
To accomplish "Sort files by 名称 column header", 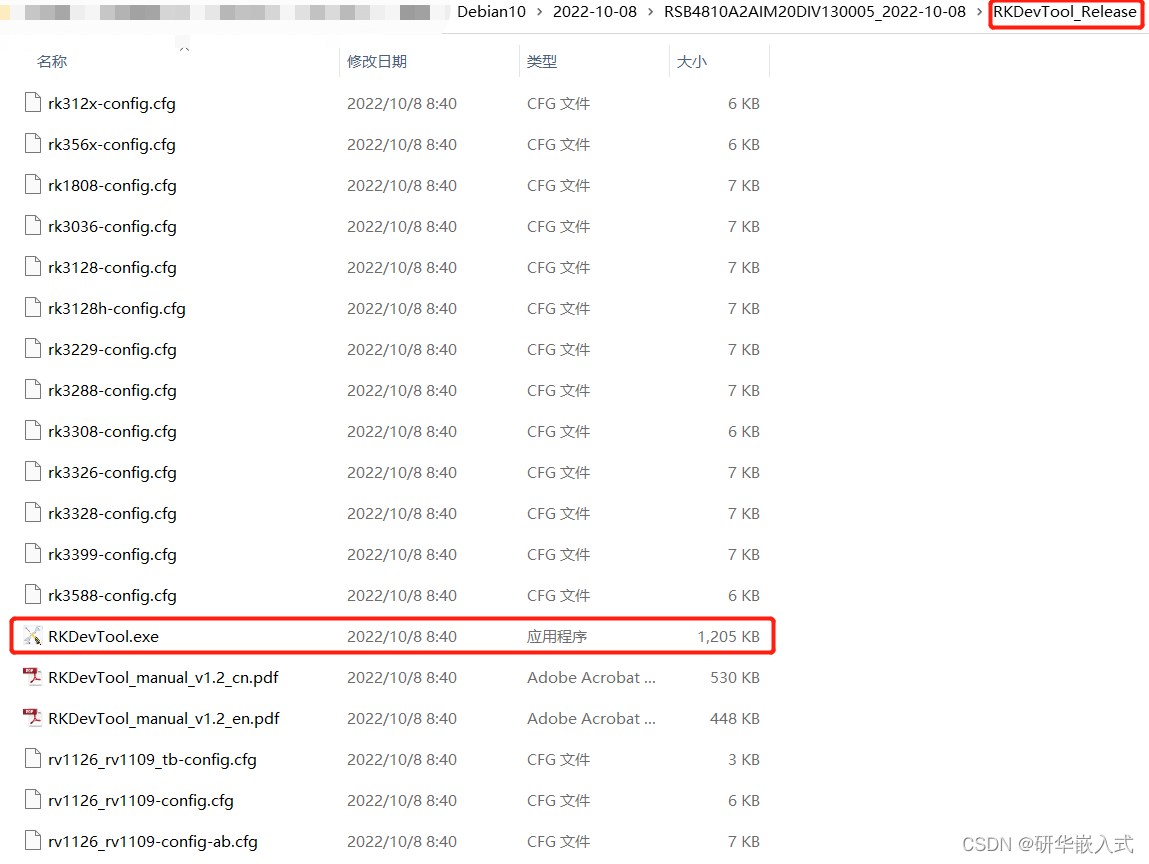I will 52,62.
